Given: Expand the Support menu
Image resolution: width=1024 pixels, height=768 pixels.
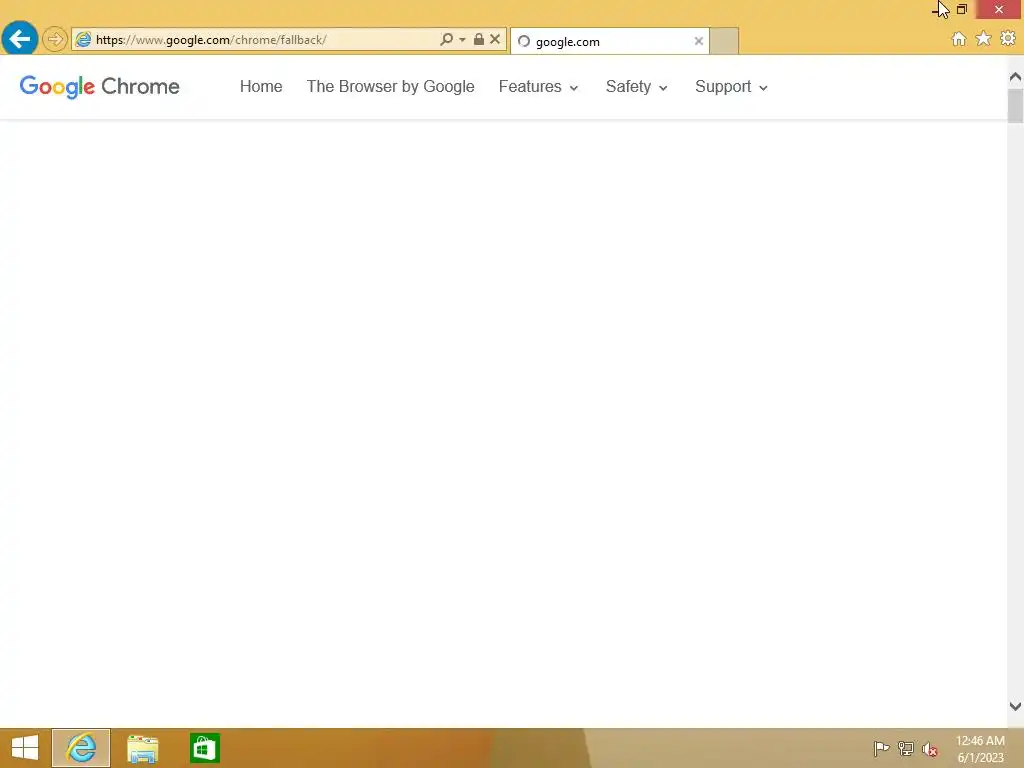Looking at the screenshot, I should click(x=731, y=86).
